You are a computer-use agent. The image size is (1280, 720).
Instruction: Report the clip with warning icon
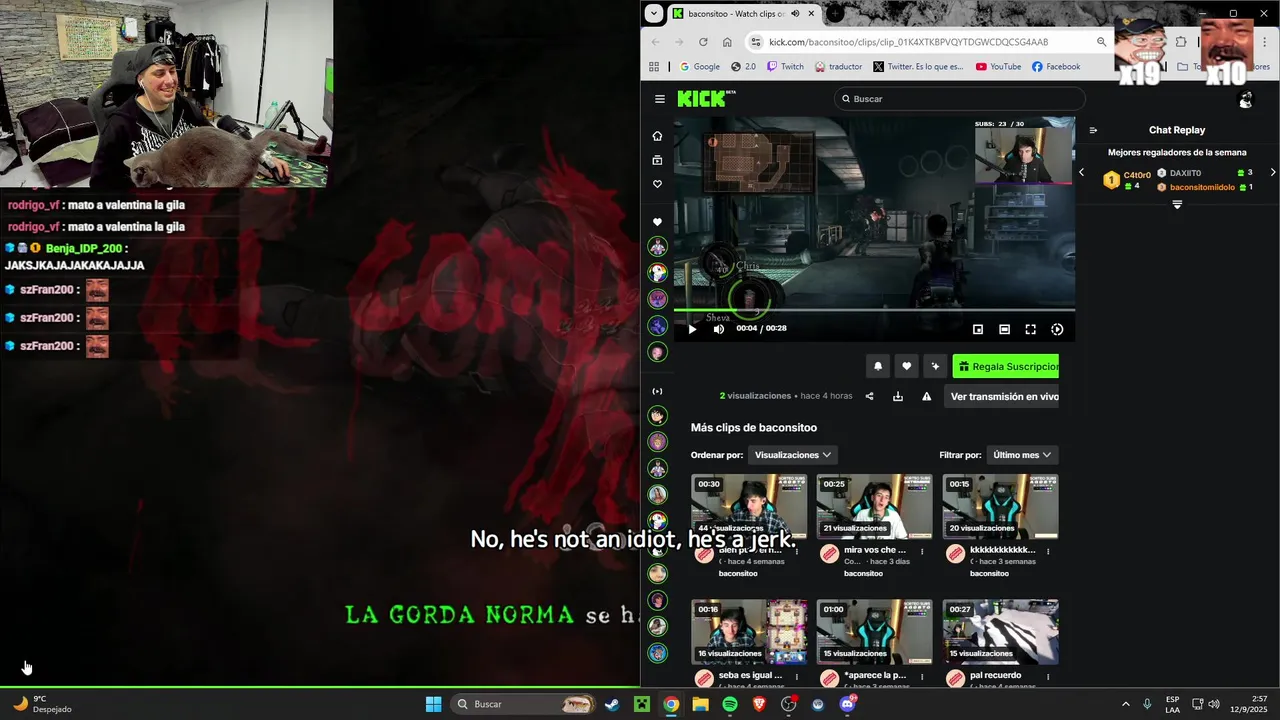pyautogui.click(x=927, y=396)
